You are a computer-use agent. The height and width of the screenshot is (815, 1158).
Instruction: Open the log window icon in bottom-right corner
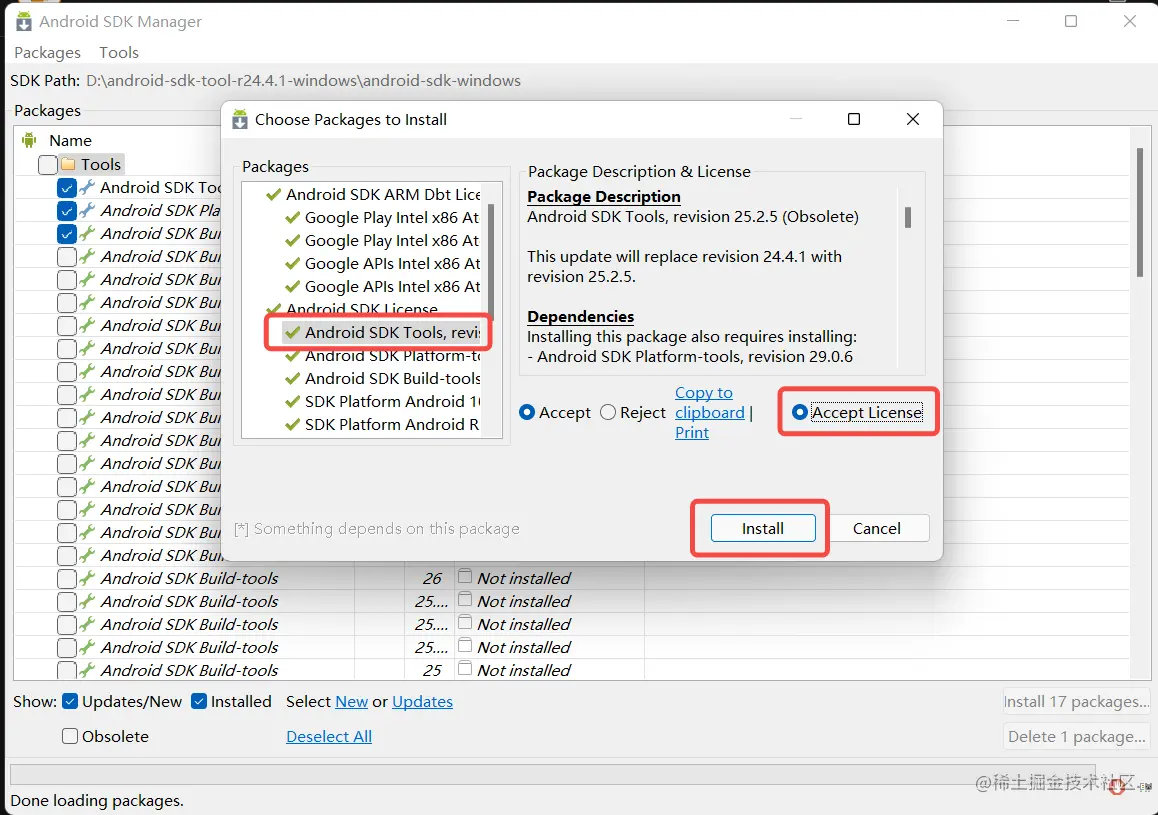click(x=1145, y=787)
